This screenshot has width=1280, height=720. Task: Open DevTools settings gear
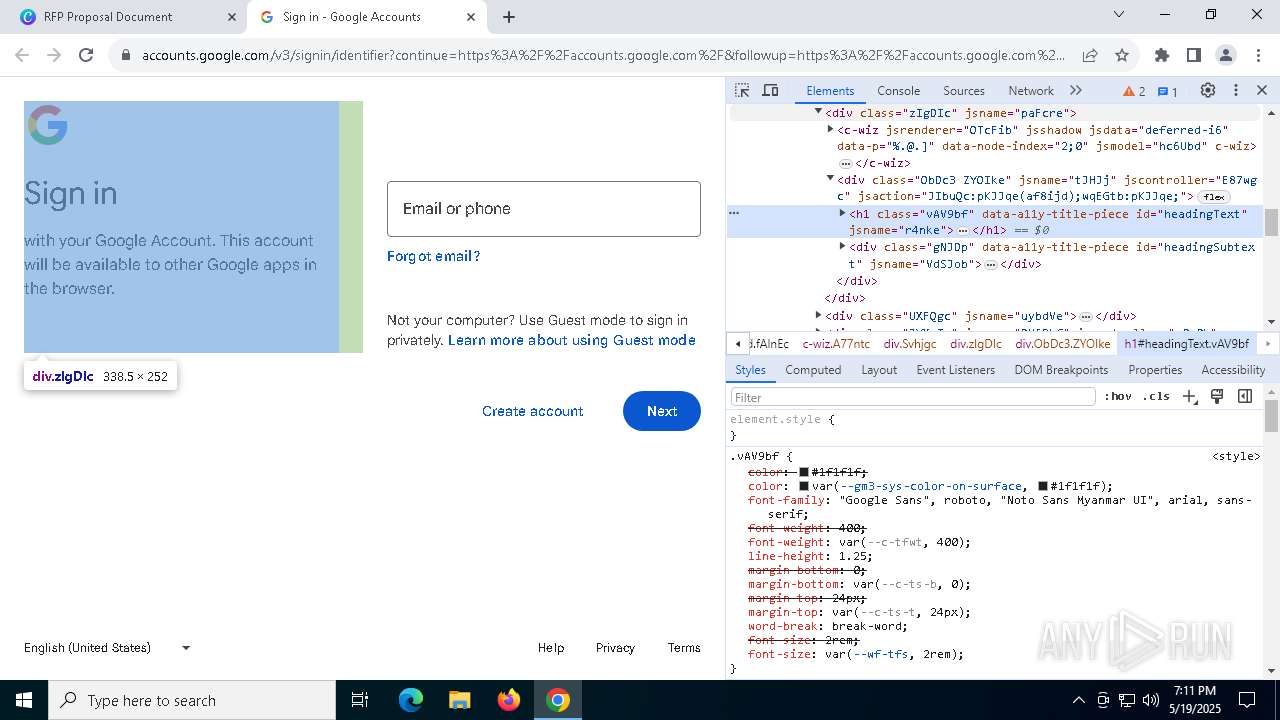click(x=1208, y=90)
